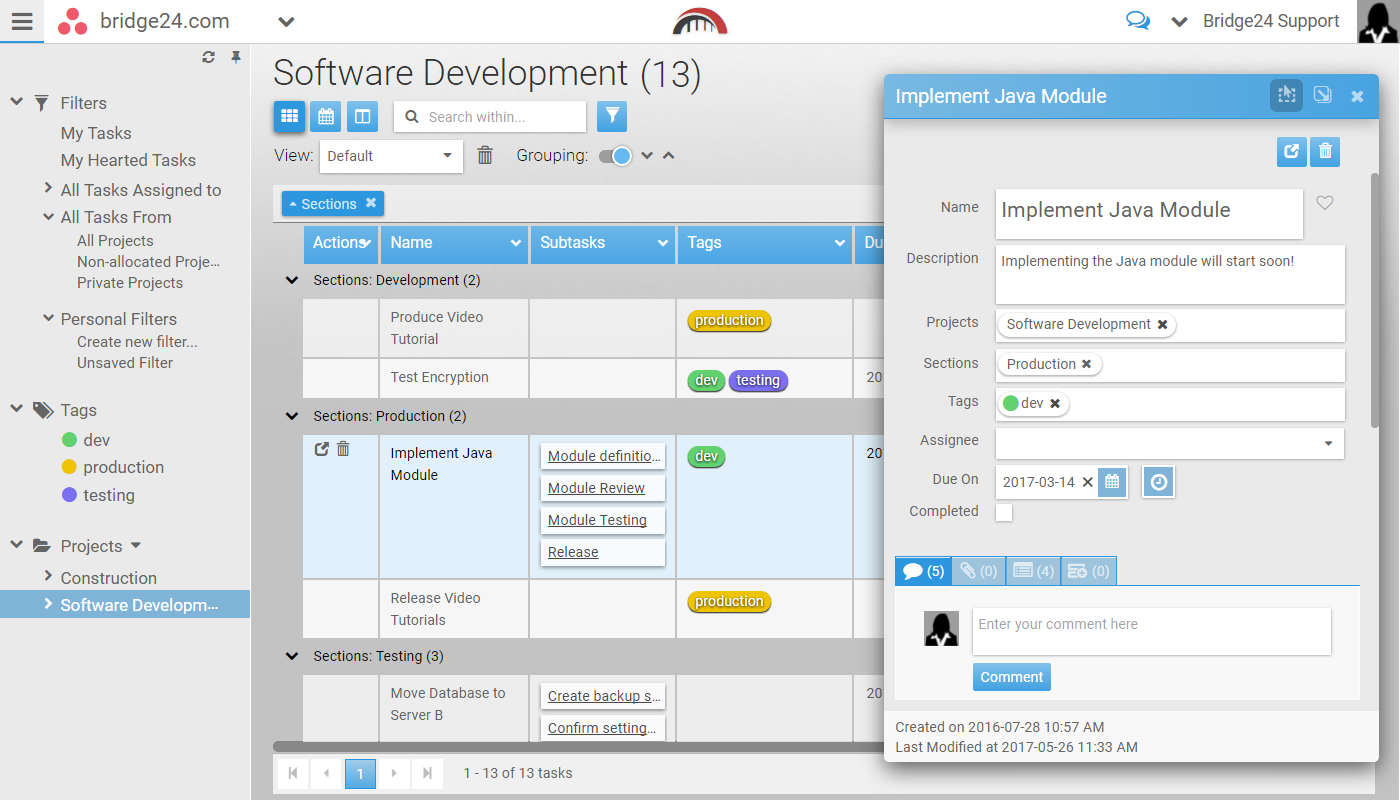Open the Tags column header menu

[x=840, y=243]
